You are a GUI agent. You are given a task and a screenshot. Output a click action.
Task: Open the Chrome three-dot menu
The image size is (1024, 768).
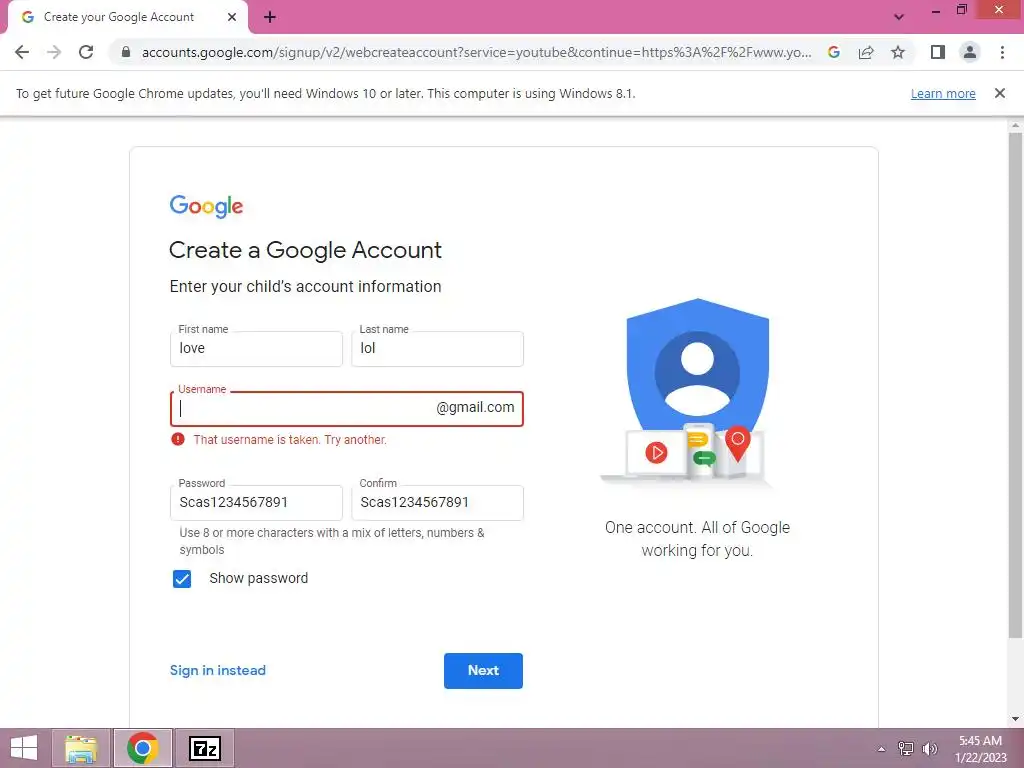(x=1002, y=52)
